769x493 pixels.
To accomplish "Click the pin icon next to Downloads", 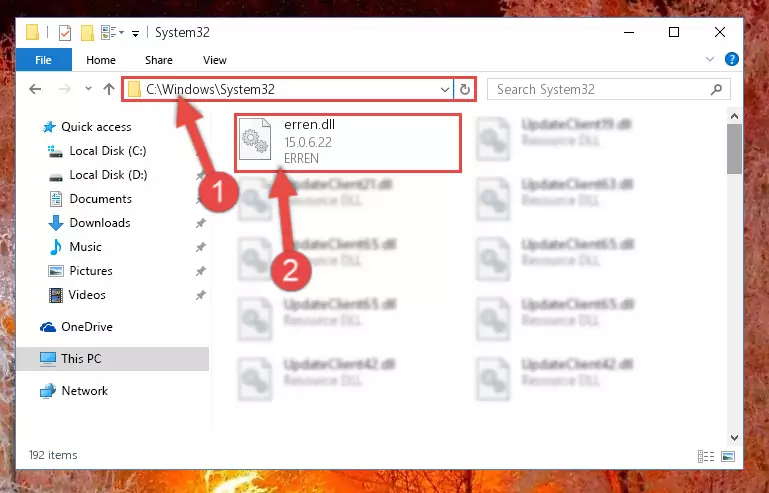I will [x=200, y=223].
